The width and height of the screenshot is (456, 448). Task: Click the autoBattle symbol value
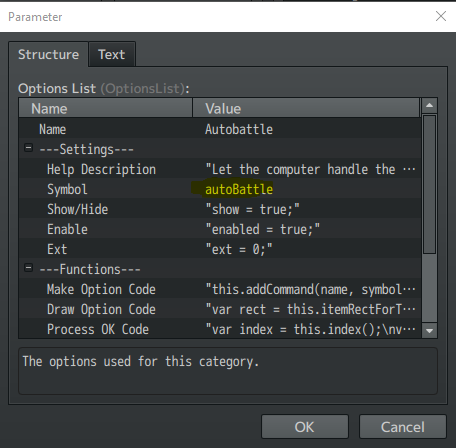click(x=239, y=189)
